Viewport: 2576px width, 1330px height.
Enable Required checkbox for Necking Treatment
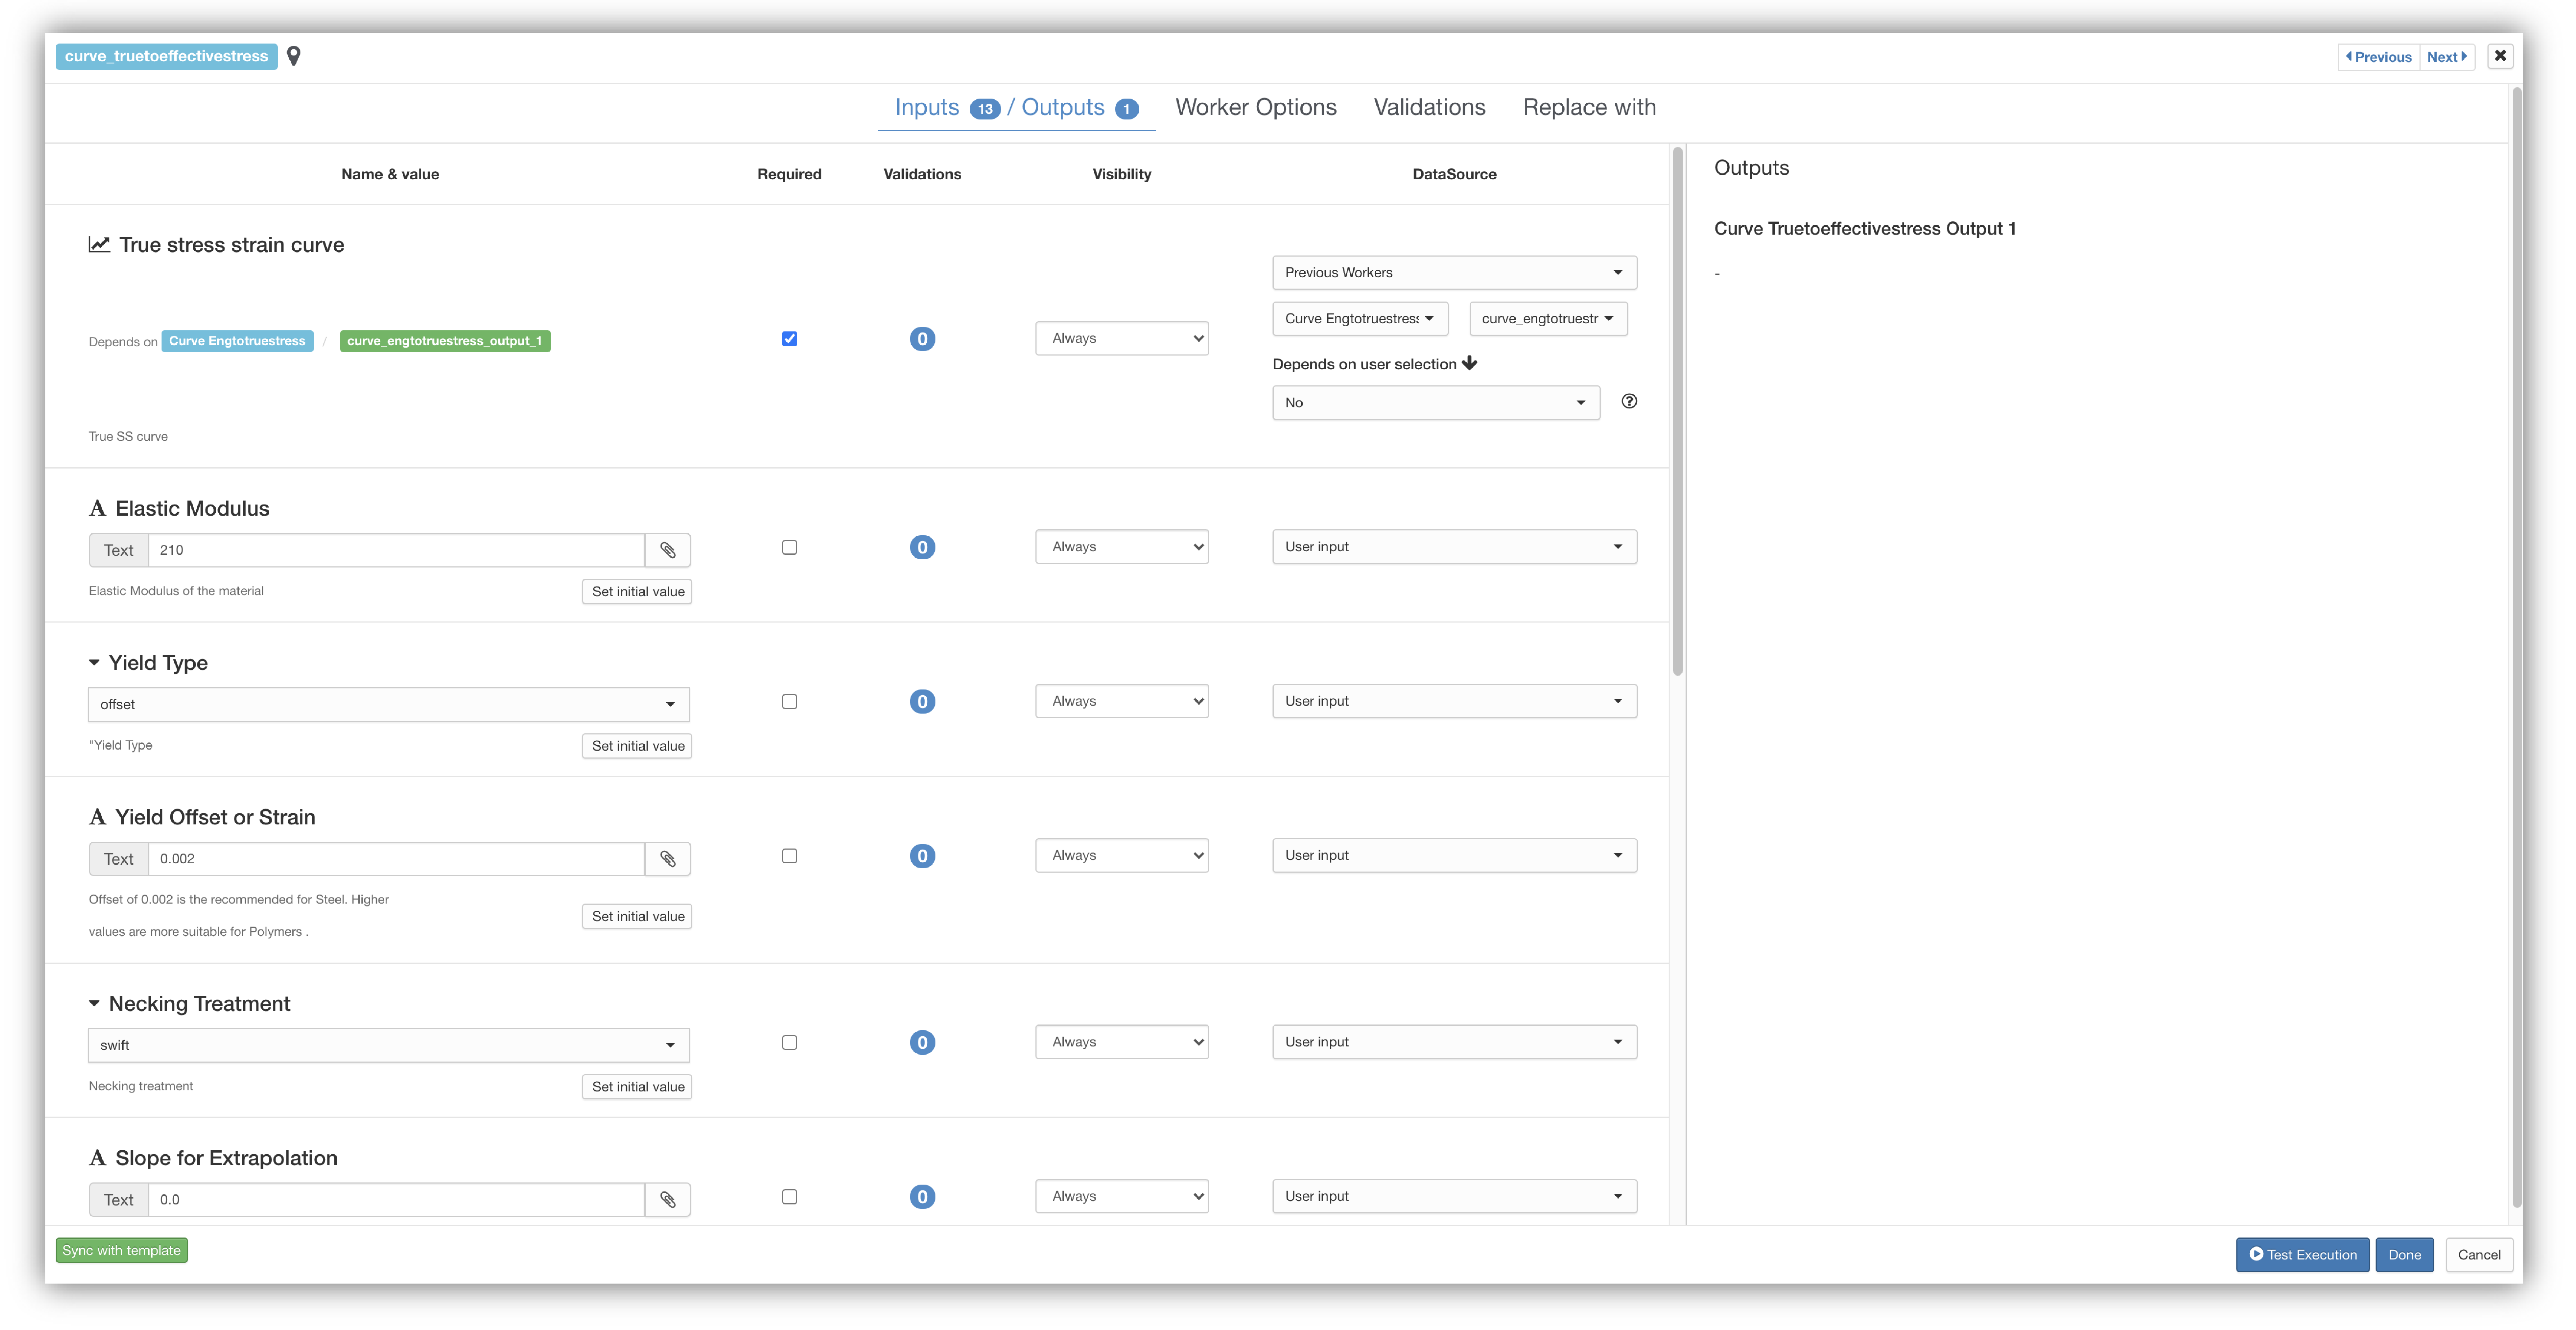coord(789,1043)
